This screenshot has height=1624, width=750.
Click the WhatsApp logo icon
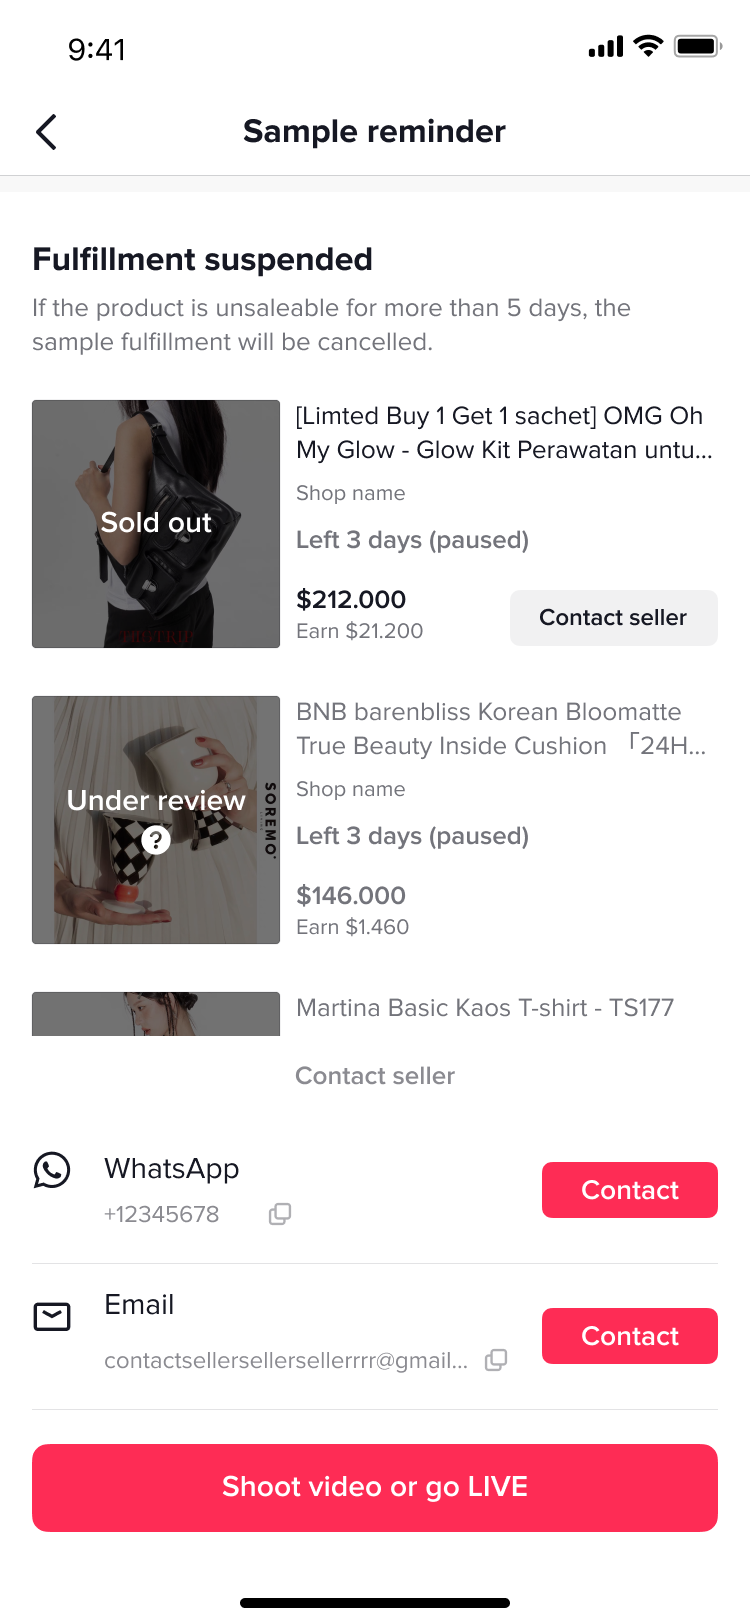52,1170
